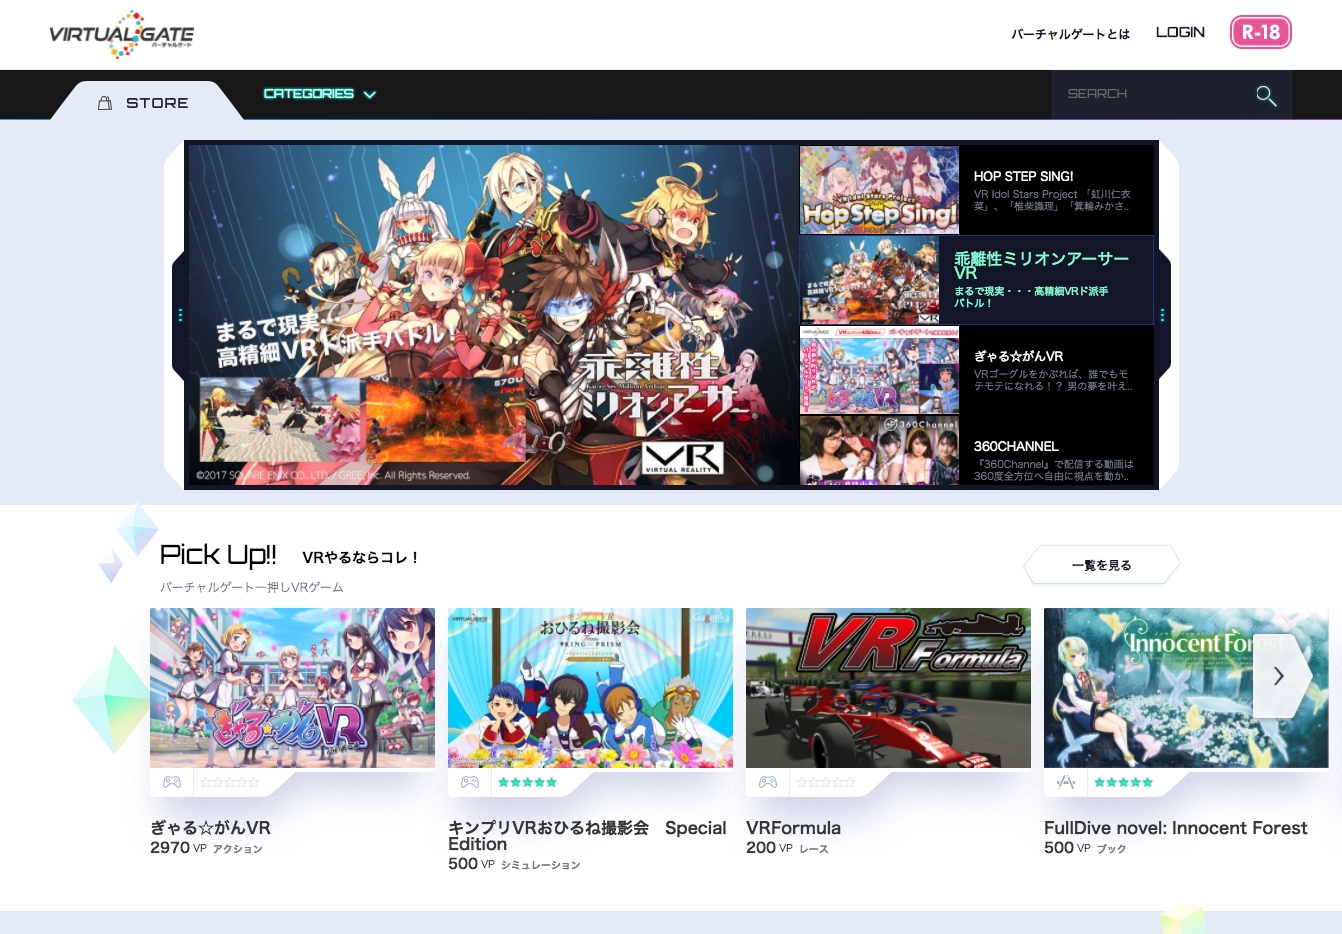
Task: Click the gamepad icon under キンプリVR card
Action: click(470, 782)
